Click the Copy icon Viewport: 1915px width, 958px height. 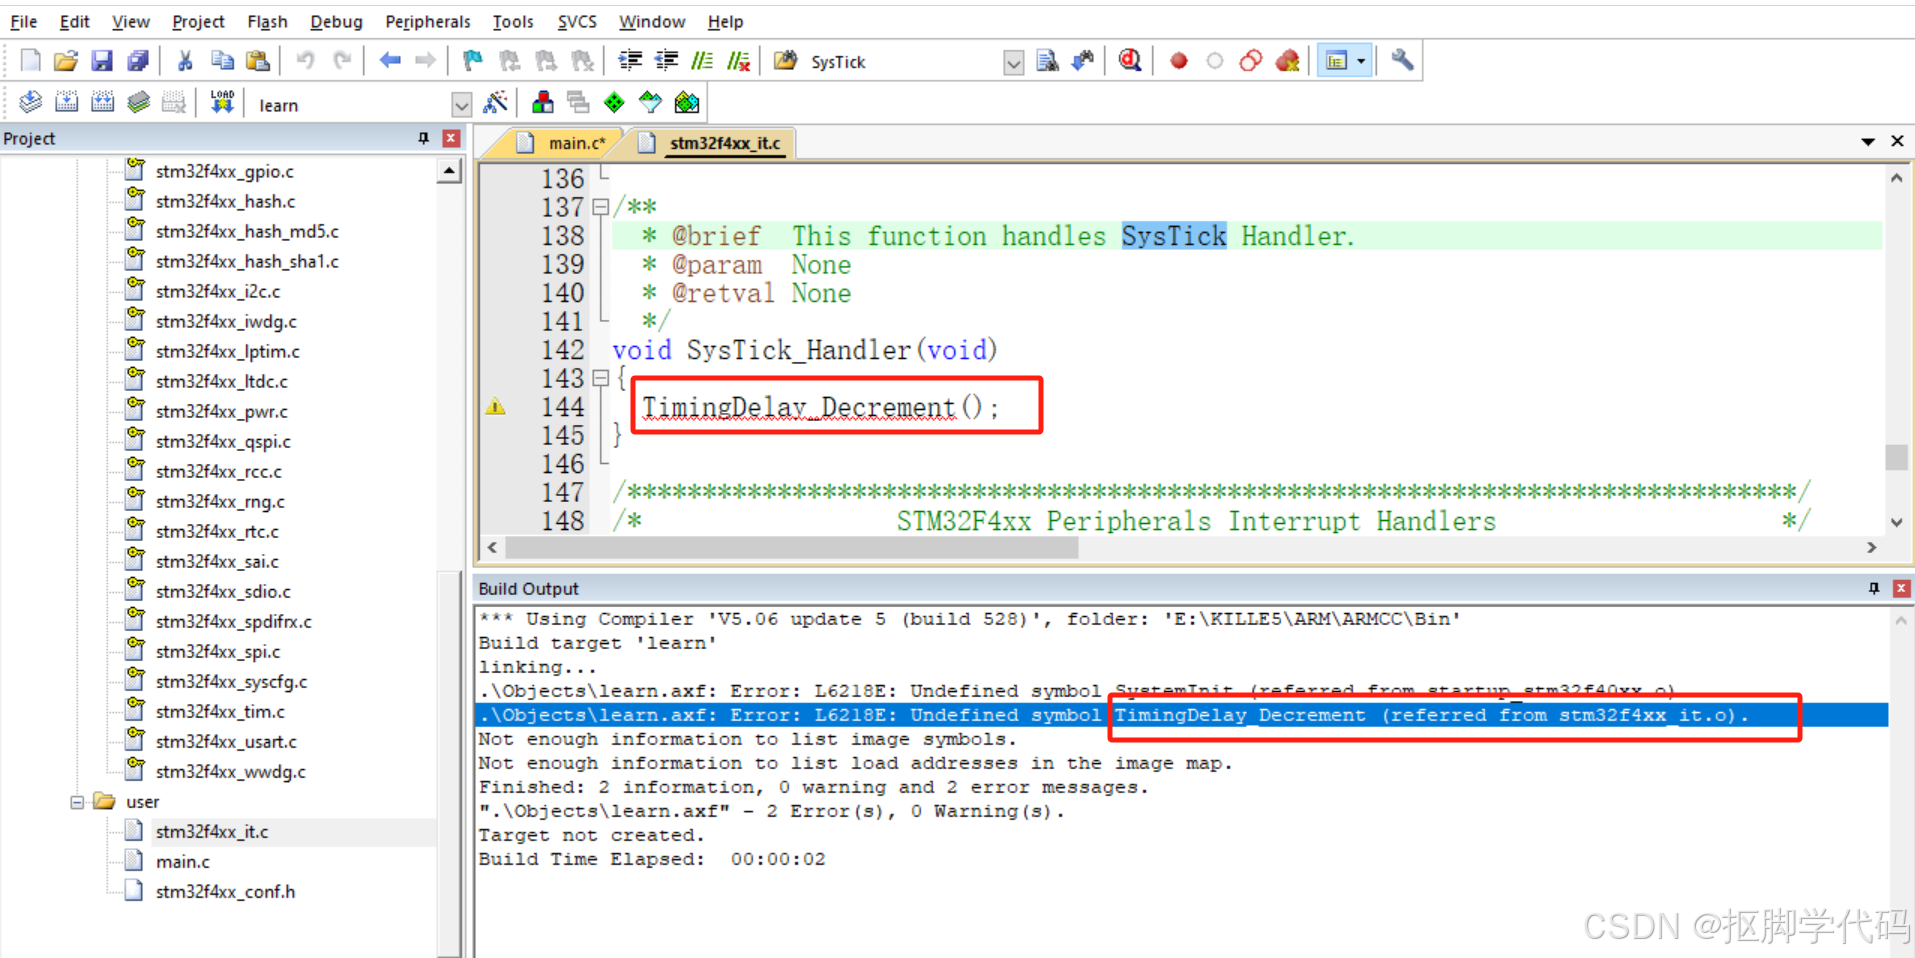221,61
